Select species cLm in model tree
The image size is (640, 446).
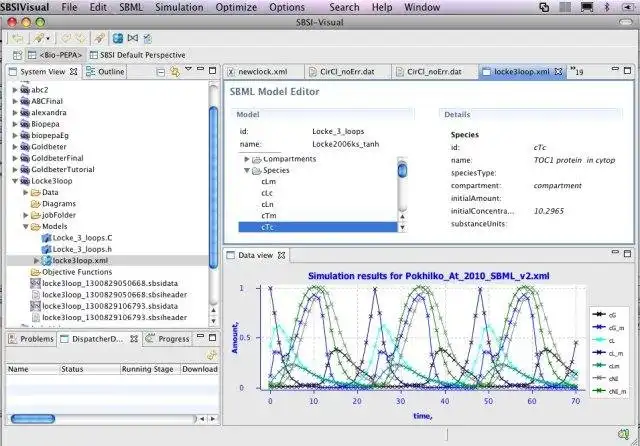269,182
